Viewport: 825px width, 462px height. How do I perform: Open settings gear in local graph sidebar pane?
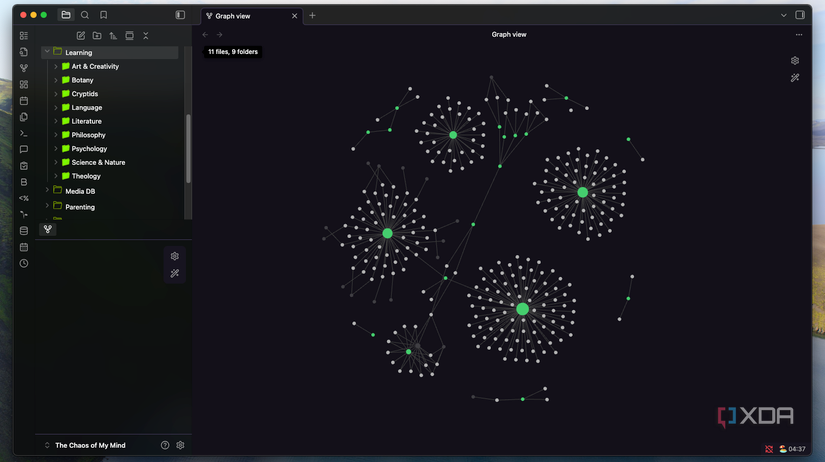[x=175, y=256]
